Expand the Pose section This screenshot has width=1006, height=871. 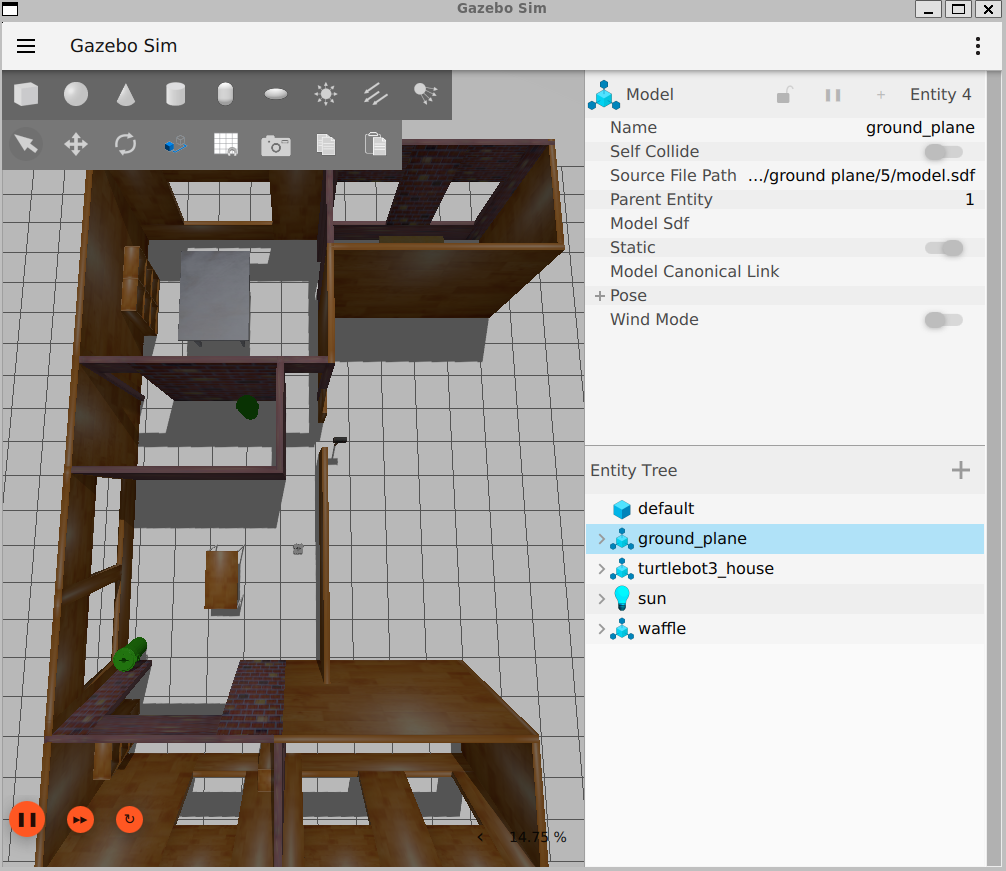point(600,296)
